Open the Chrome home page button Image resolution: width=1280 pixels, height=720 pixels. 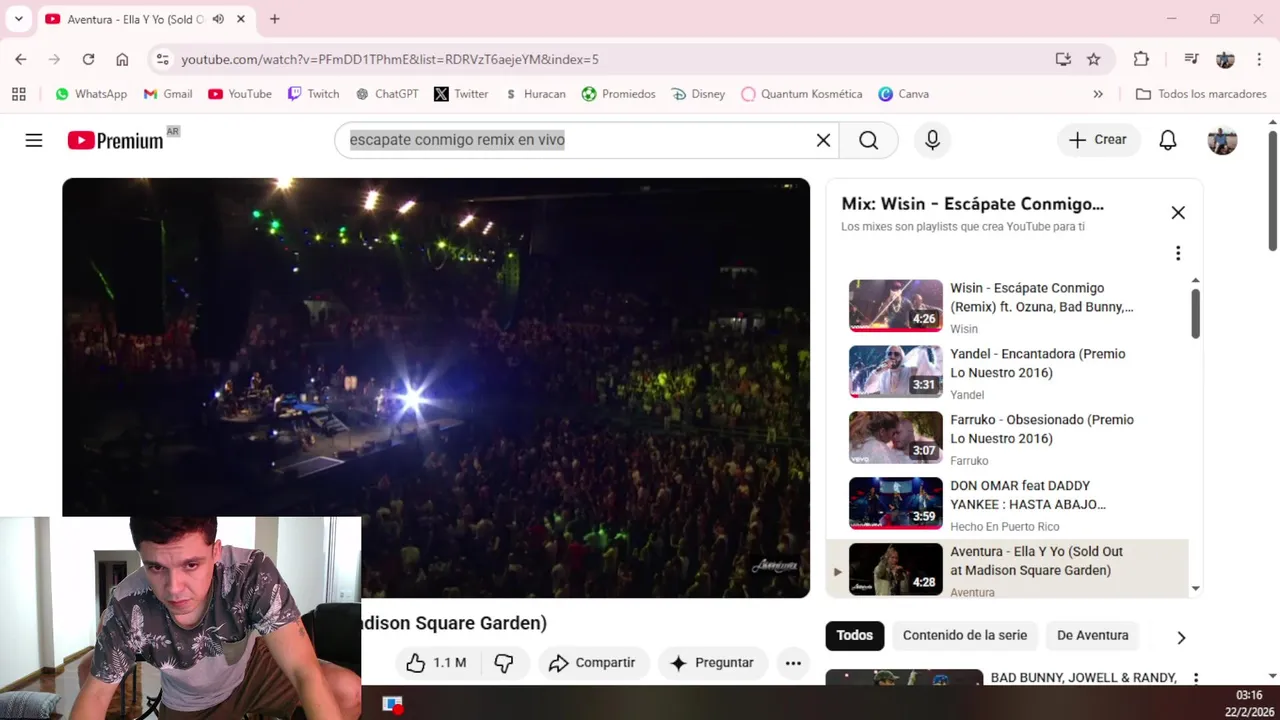click(x=122, y=59)
